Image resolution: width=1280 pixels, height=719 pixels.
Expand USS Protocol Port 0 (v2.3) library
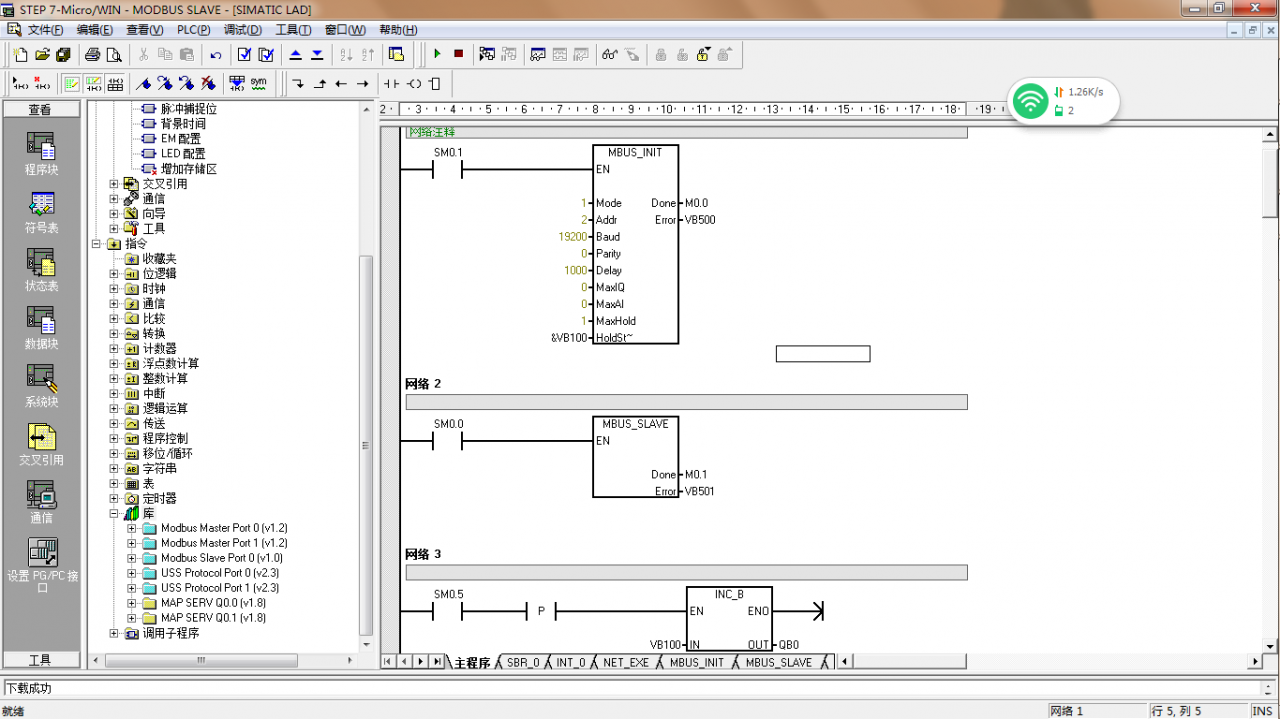(x=131, y=573)
